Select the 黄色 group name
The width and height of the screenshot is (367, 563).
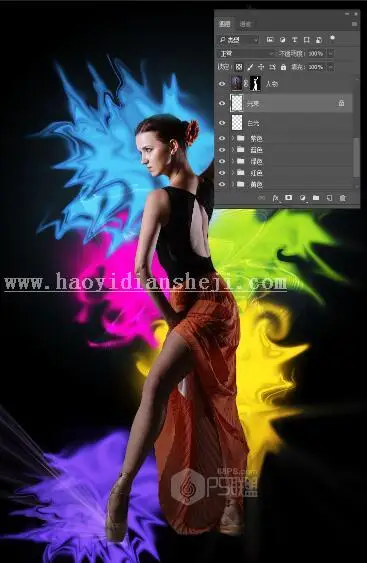(x=256, y=184)
